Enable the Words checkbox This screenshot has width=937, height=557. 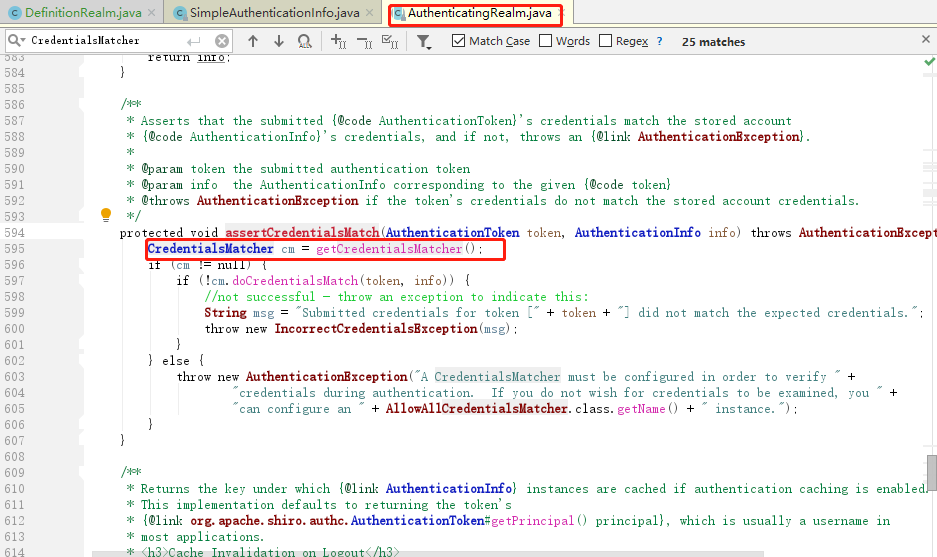(545, 41)
